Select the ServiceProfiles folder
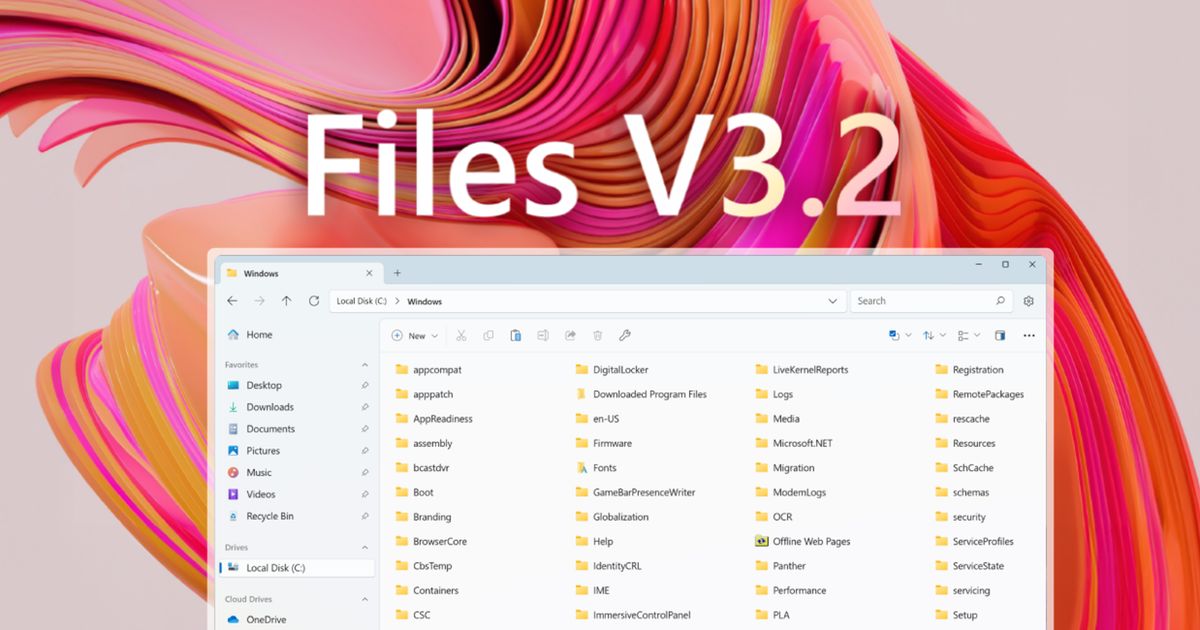Screen dimensions: 1200x630 click(x=974, y=542)
